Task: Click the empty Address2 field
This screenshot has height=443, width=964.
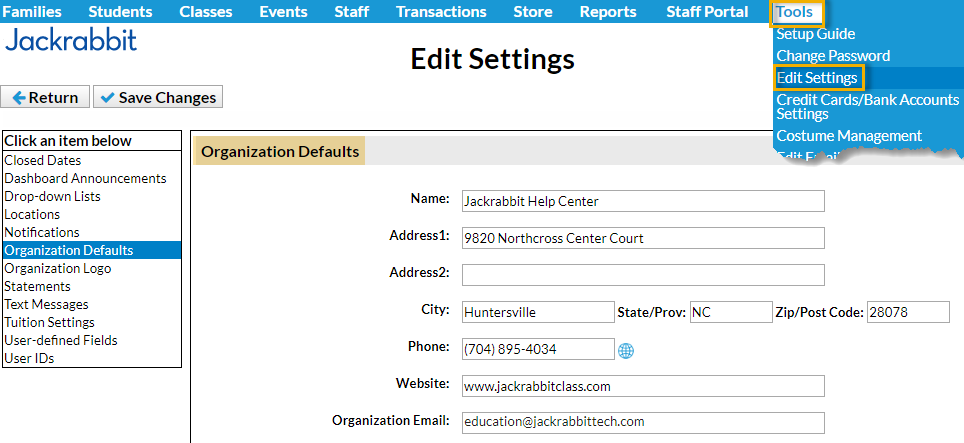Action: [x=643, y=275]
